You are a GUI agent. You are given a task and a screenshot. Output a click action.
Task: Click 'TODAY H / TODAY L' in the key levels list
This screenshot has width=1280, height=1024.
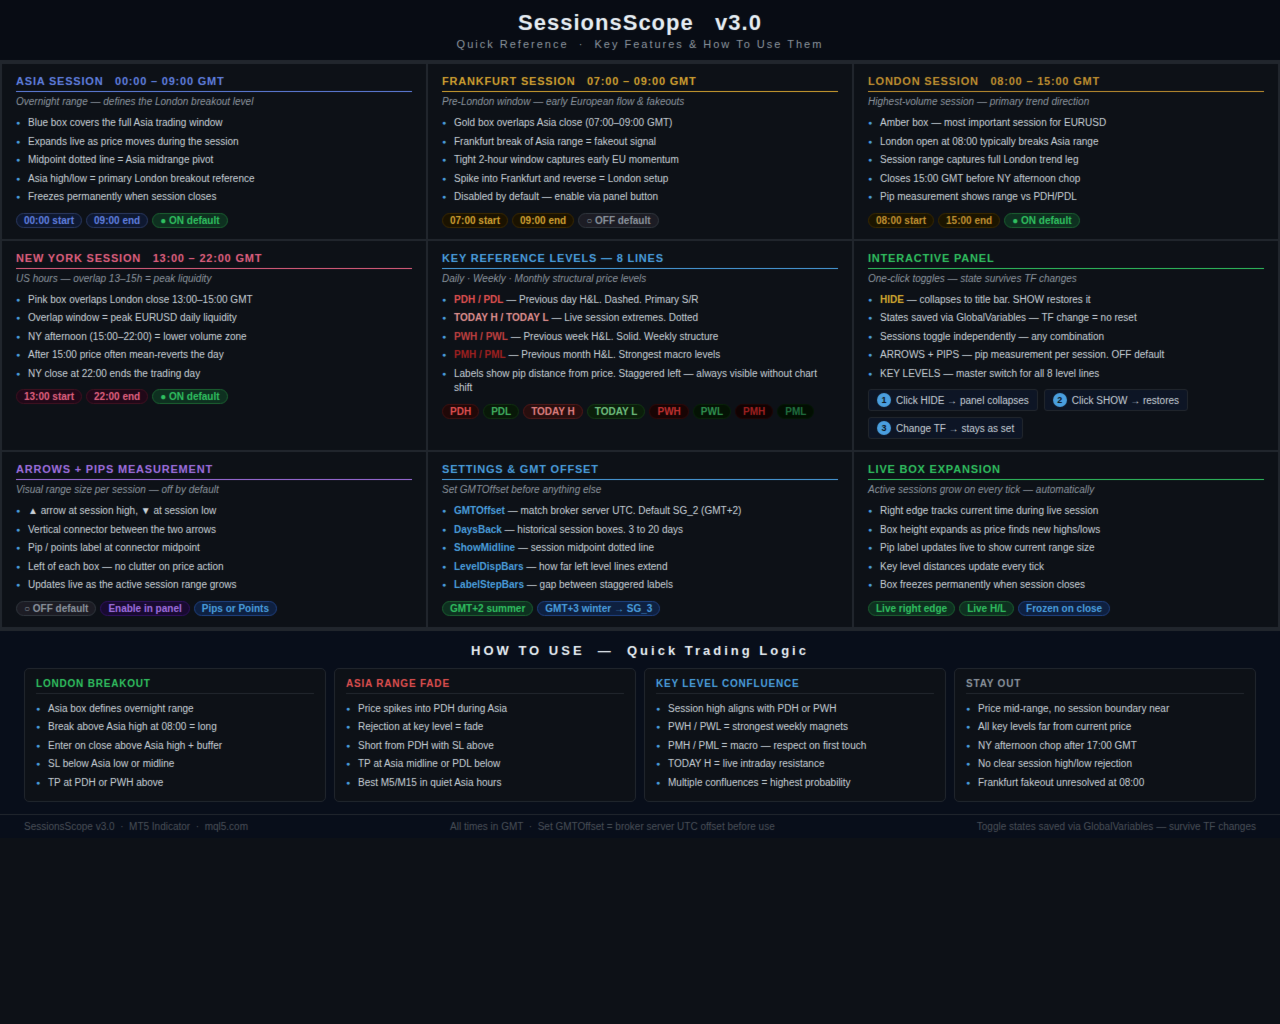[501, 317]
